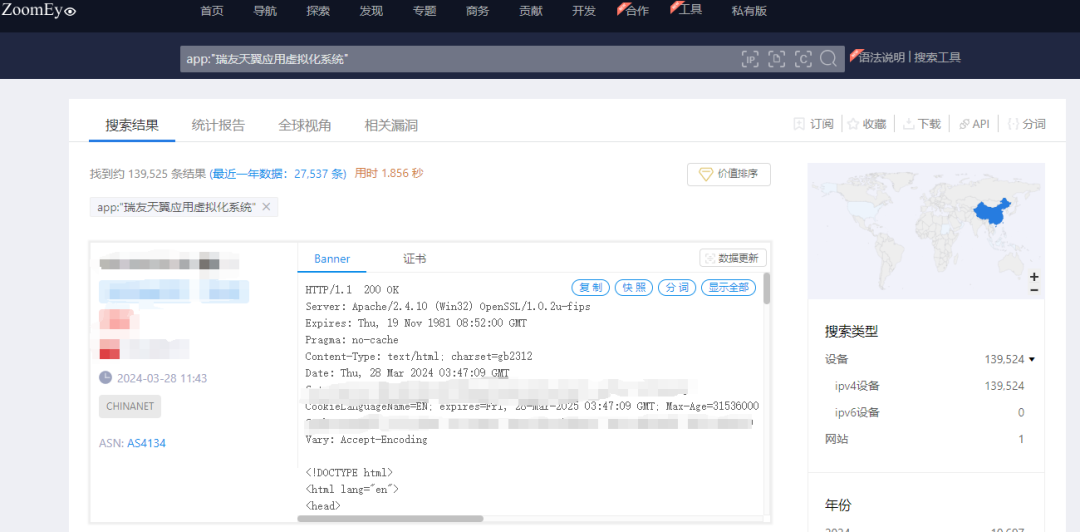Viewport: 1080px width, 532px height.
Task: Click the 最近一年数据 27,537 条 link
Action: point(278,174)
